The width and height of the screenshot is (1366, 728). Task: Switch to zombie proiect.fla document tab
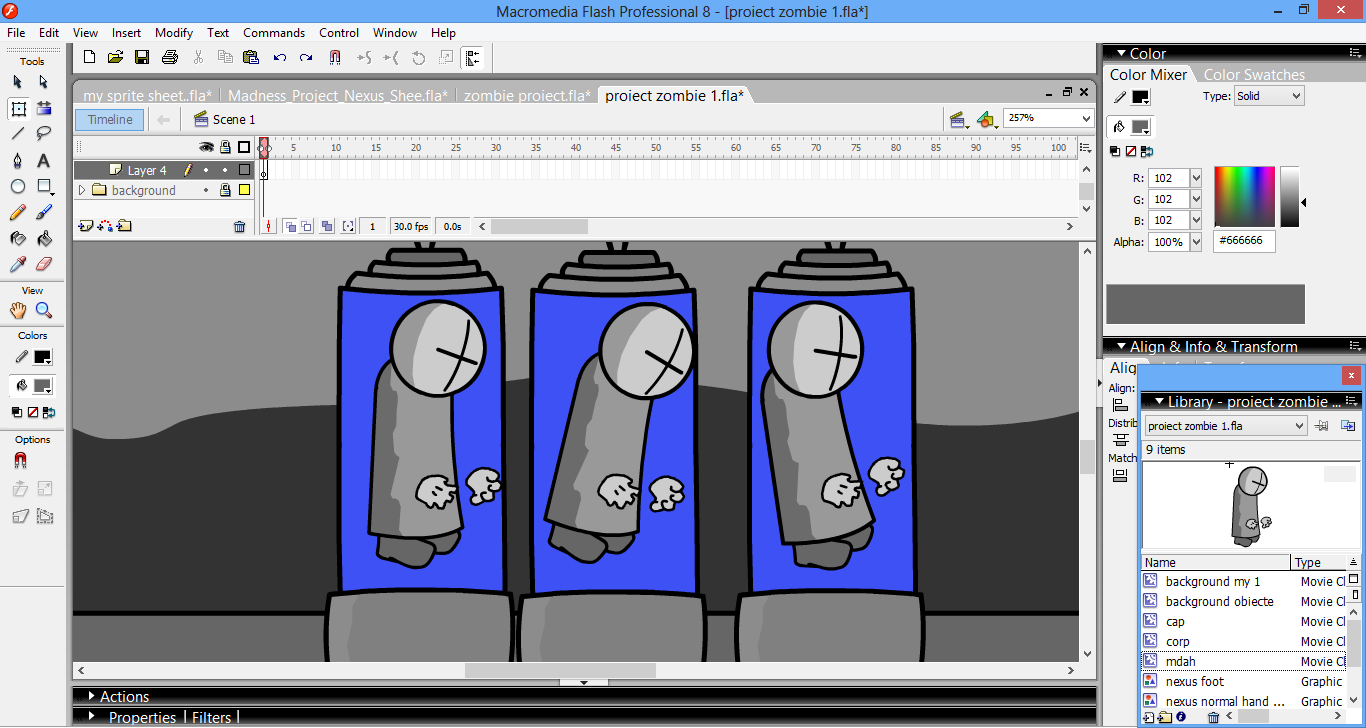pos(527,95)
